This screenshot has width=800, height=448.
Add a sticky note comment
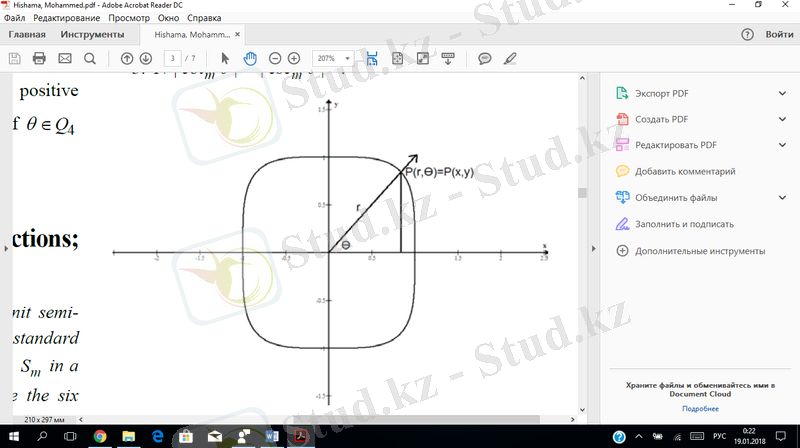pos(484,59)
